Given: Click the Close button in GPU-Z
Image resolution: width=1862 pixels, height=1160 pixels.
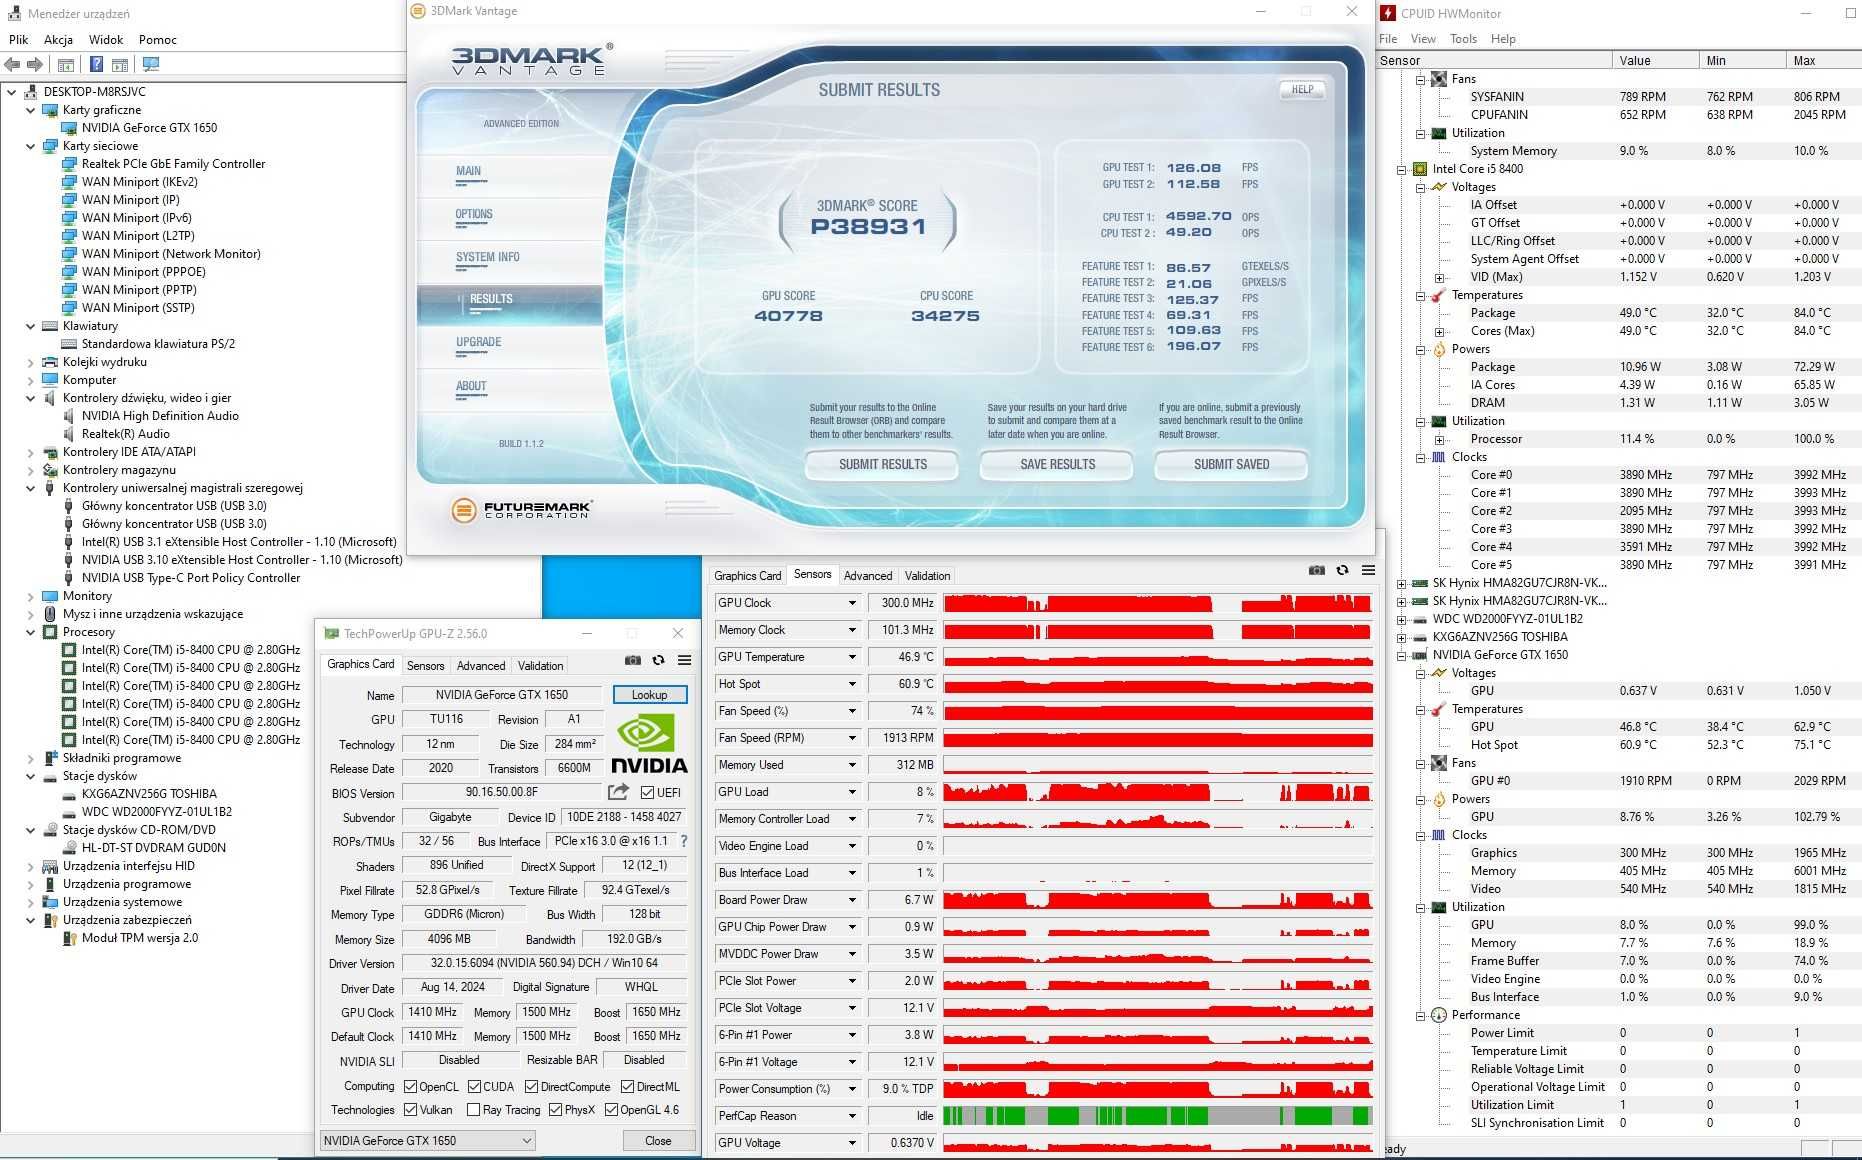Looking at the screenshot, I should [658, 1141].
